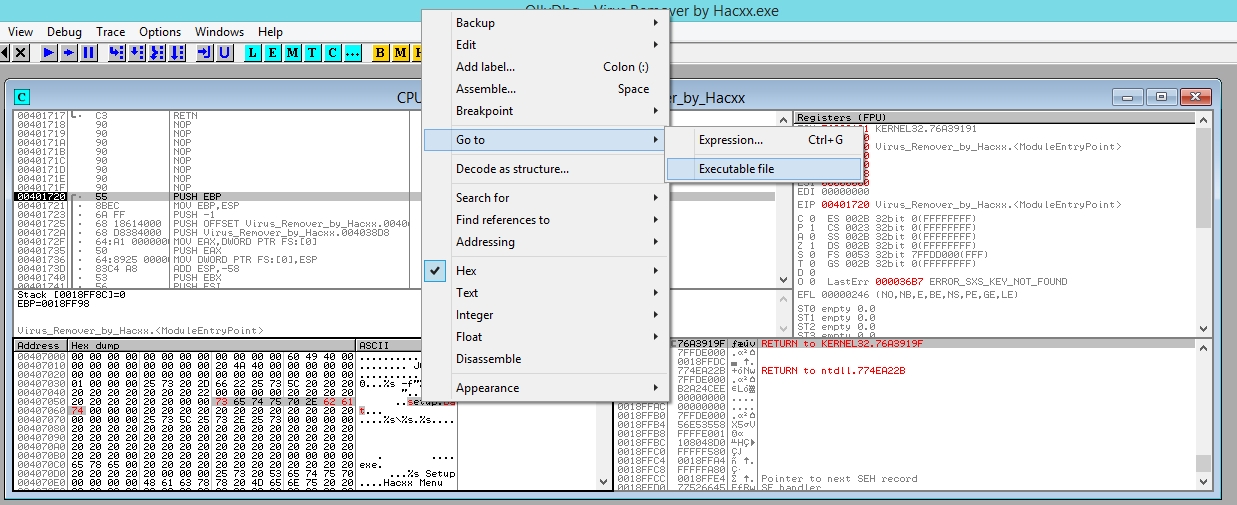Toggle the Hex checkmark in the context menu
This screenshot has height=505, width=1237.
(437, 271)
